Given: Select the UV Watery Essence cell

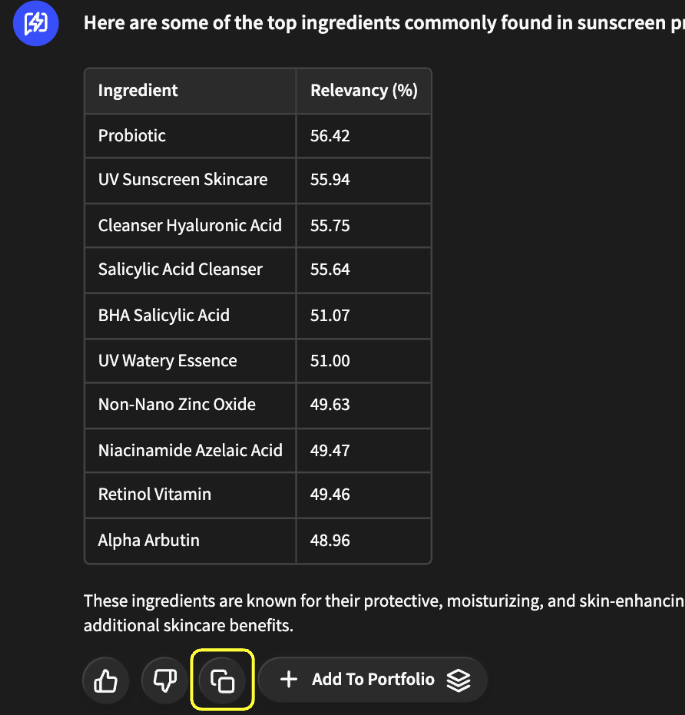Looking at the screenshot, I should (167, 361).
